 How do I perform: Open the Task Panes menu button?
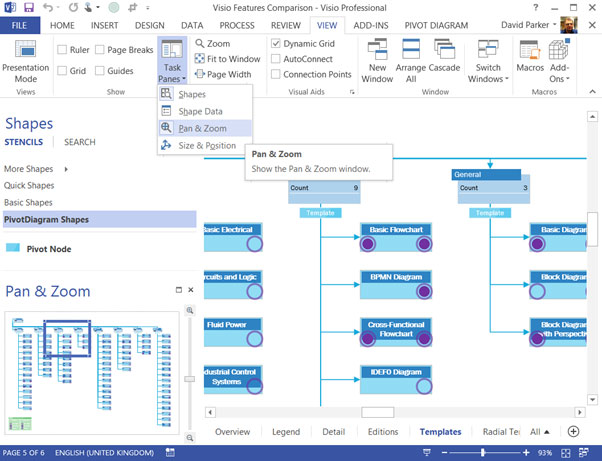172,61
